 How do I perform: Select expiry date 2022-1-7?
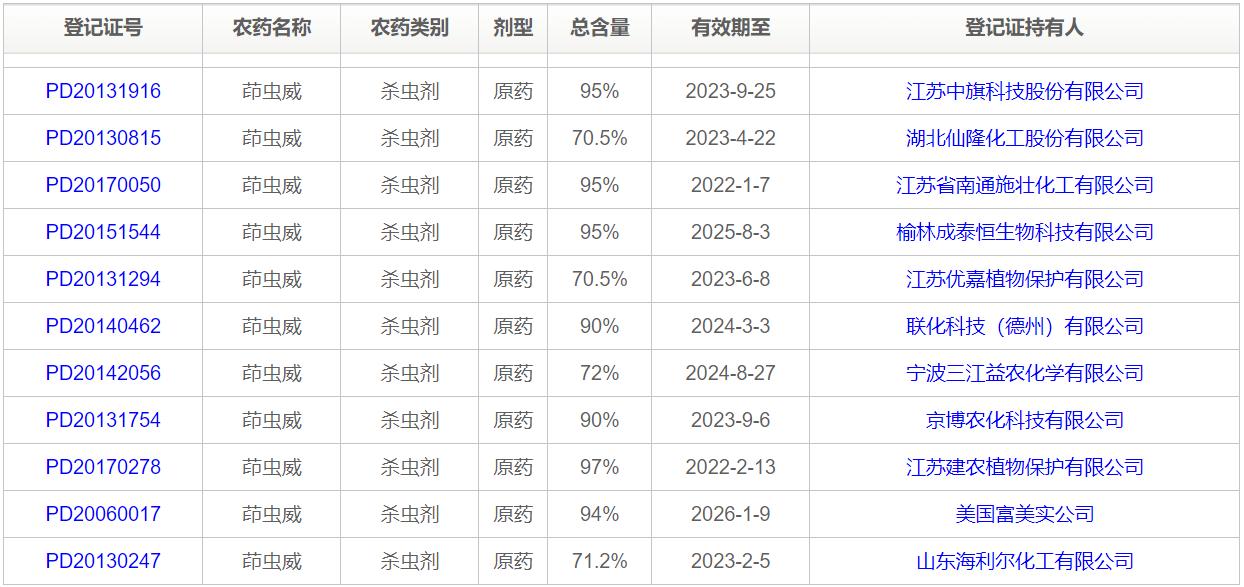(730, 185)
